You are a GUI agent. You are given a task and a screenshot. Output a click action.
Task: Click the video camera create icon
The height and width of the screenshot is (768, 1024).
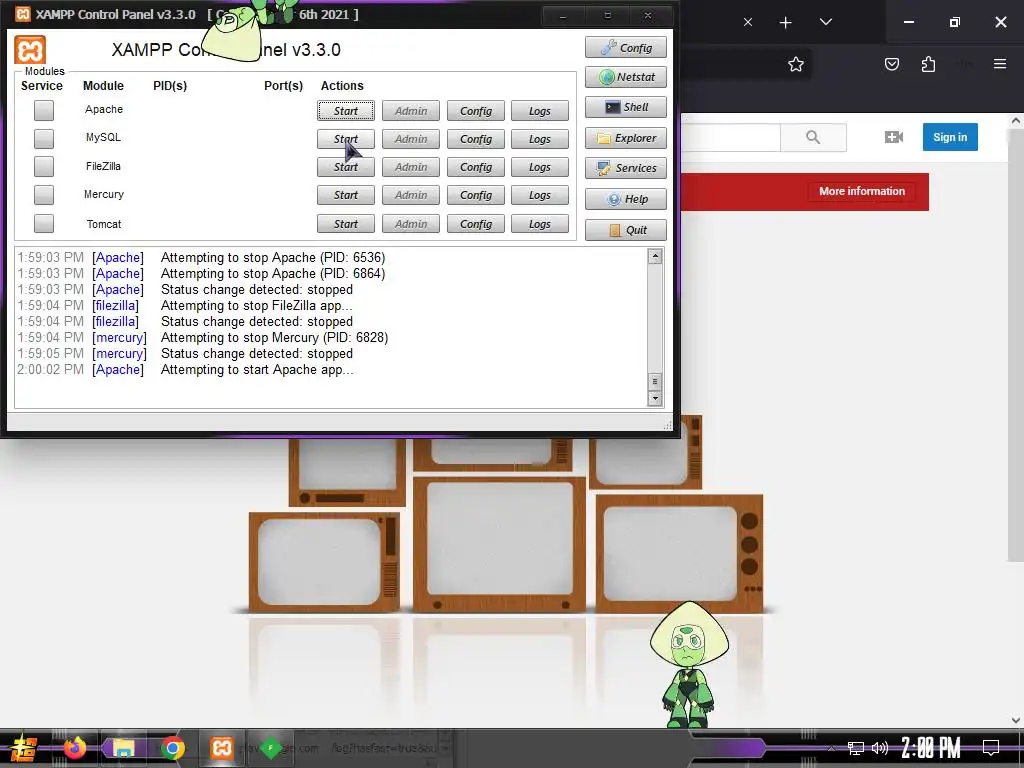click(893, 137)
